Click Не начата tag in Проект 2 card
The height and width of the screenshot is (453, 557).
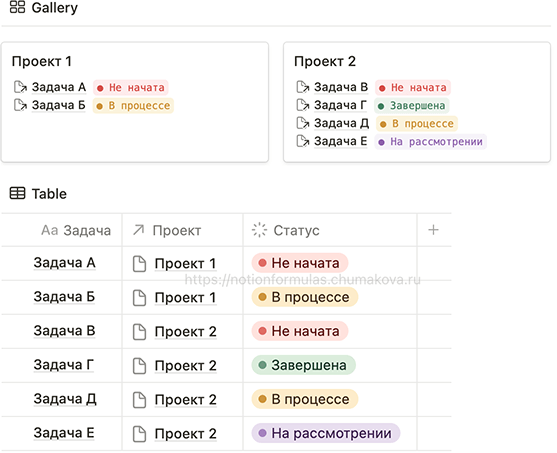point(413,87)
